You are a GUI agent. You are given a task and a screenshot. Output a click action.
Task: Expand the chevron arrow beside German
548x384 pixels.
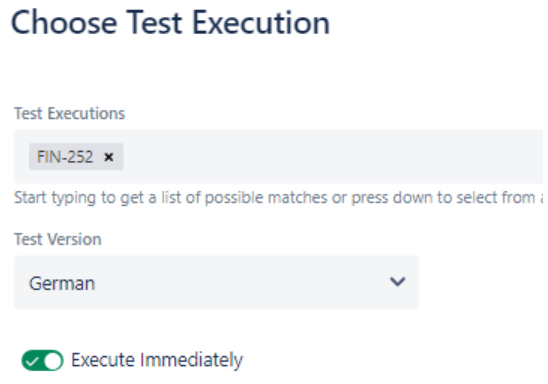(x=397, y=282)
